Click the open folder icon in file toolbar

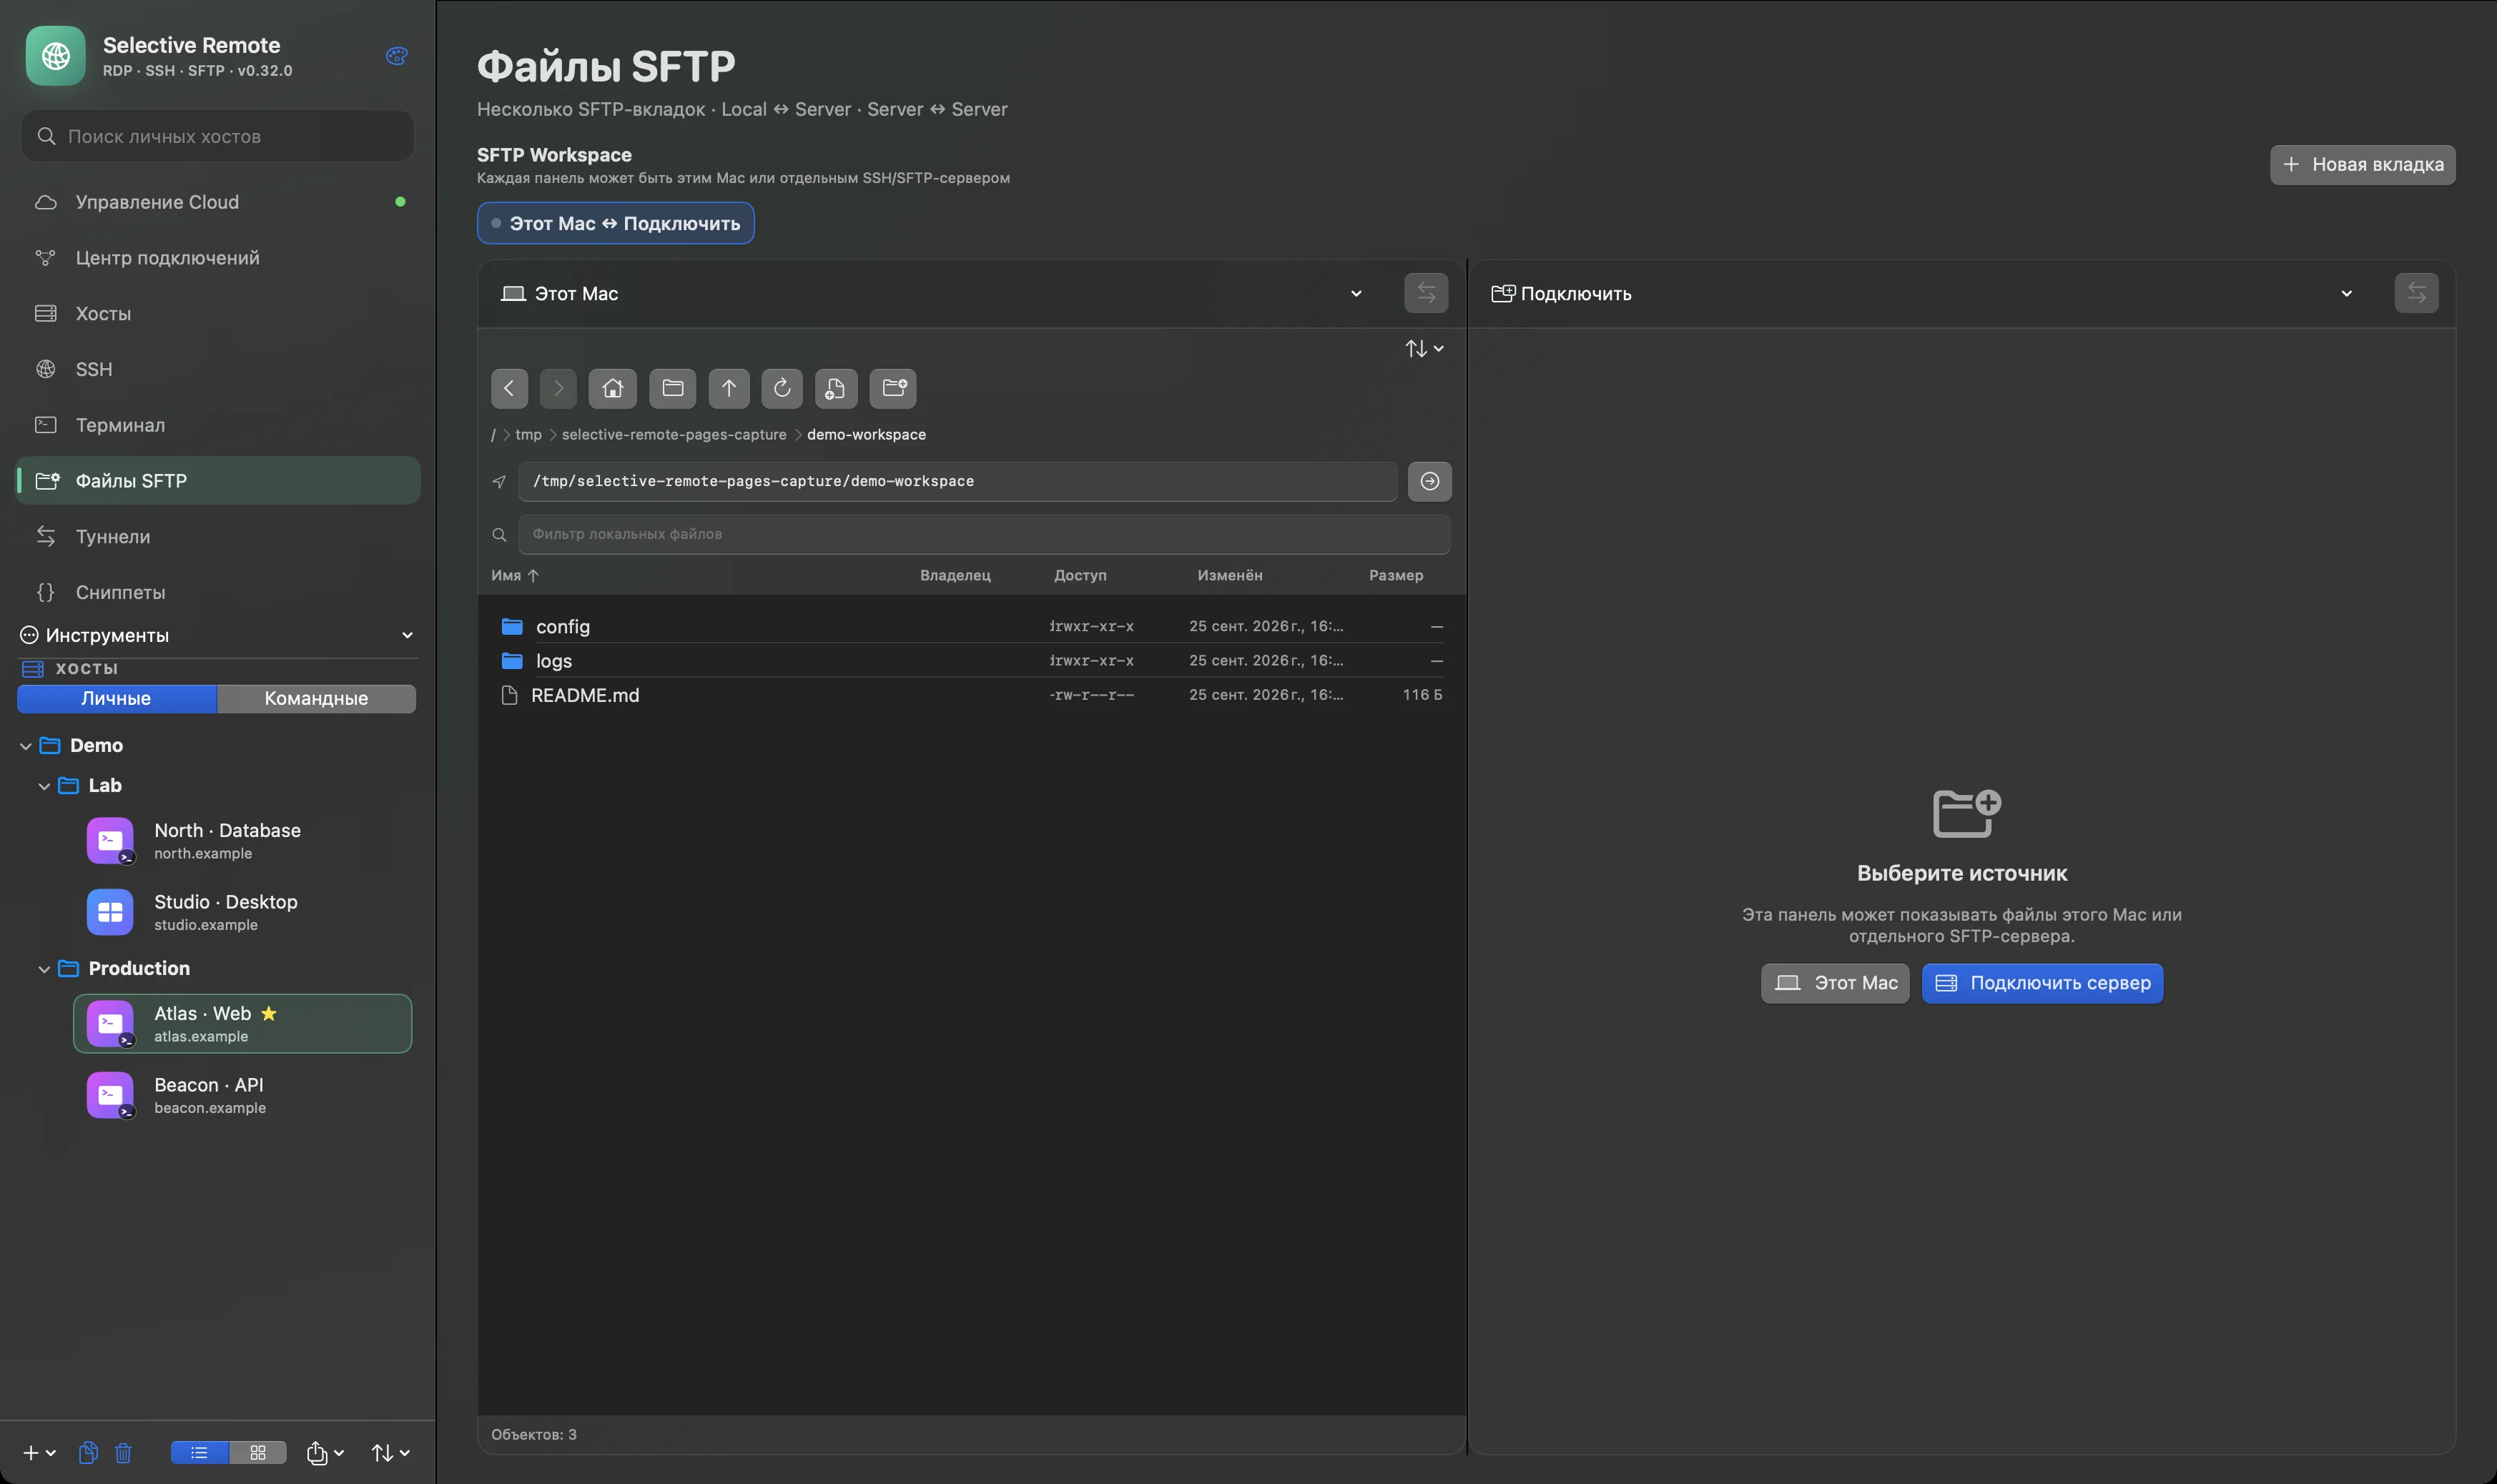coord(673,388)
